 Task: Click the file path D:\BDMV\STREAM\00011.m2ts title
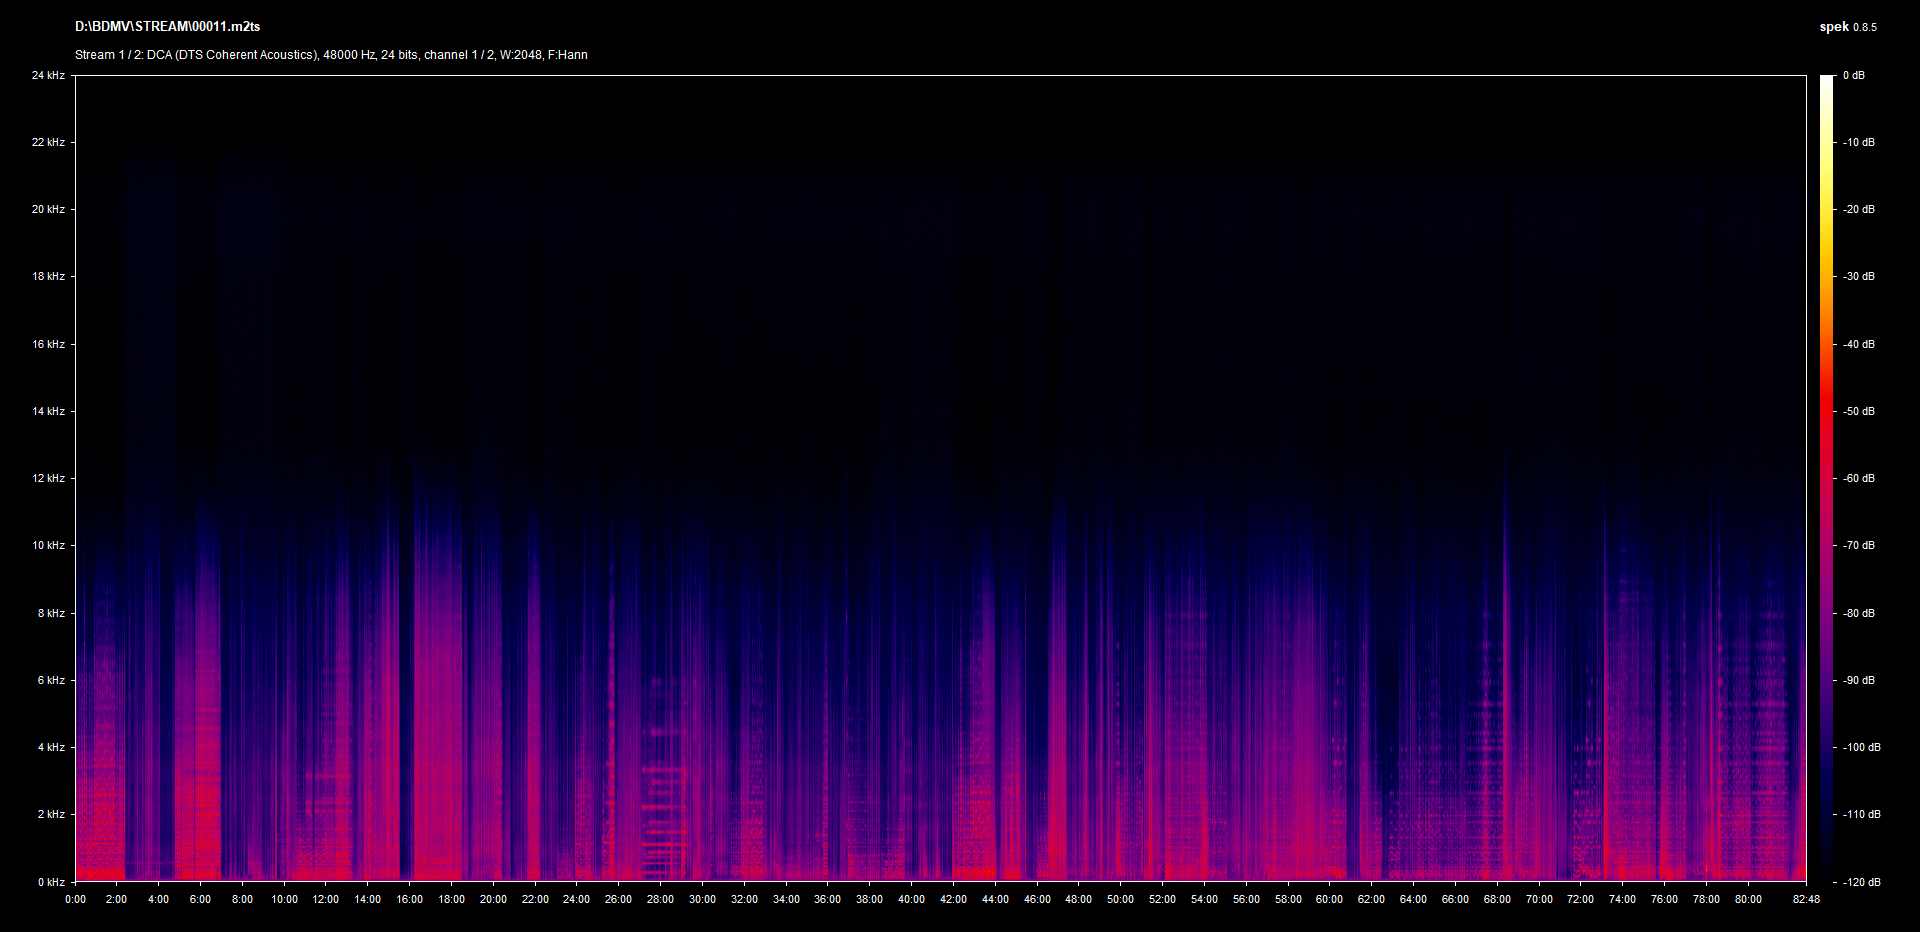(x=167, y=27)
